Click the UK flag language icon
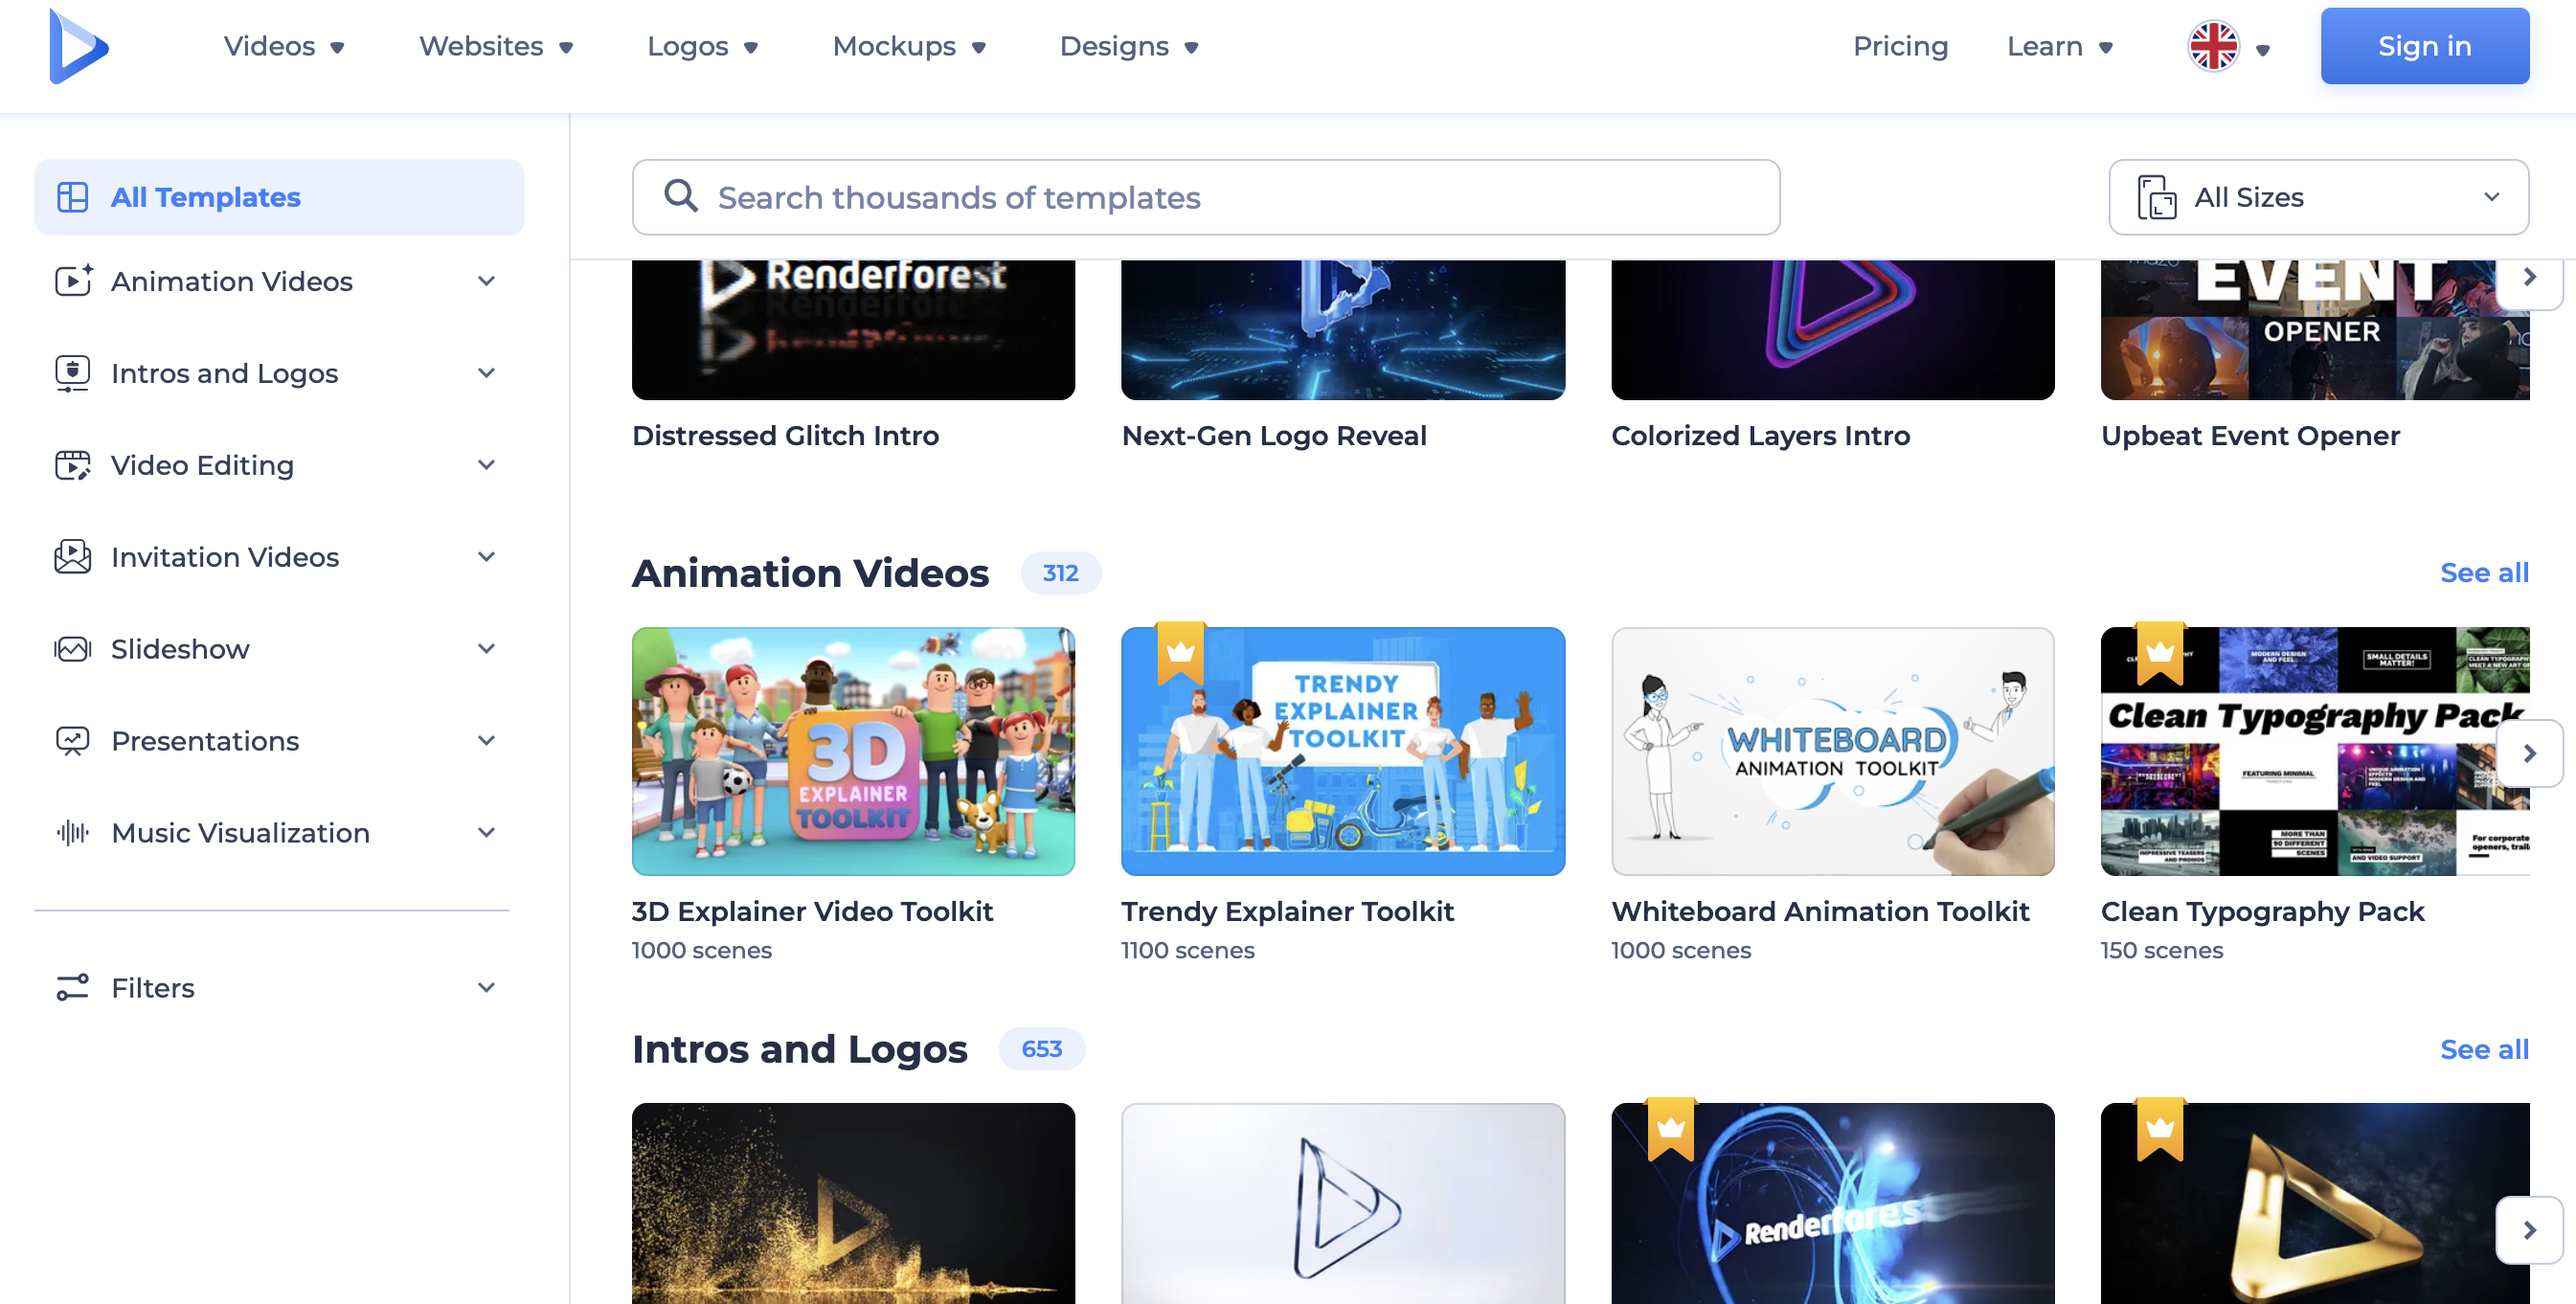Screen dimensions: 2576x1304 [x=2213, y=46]
